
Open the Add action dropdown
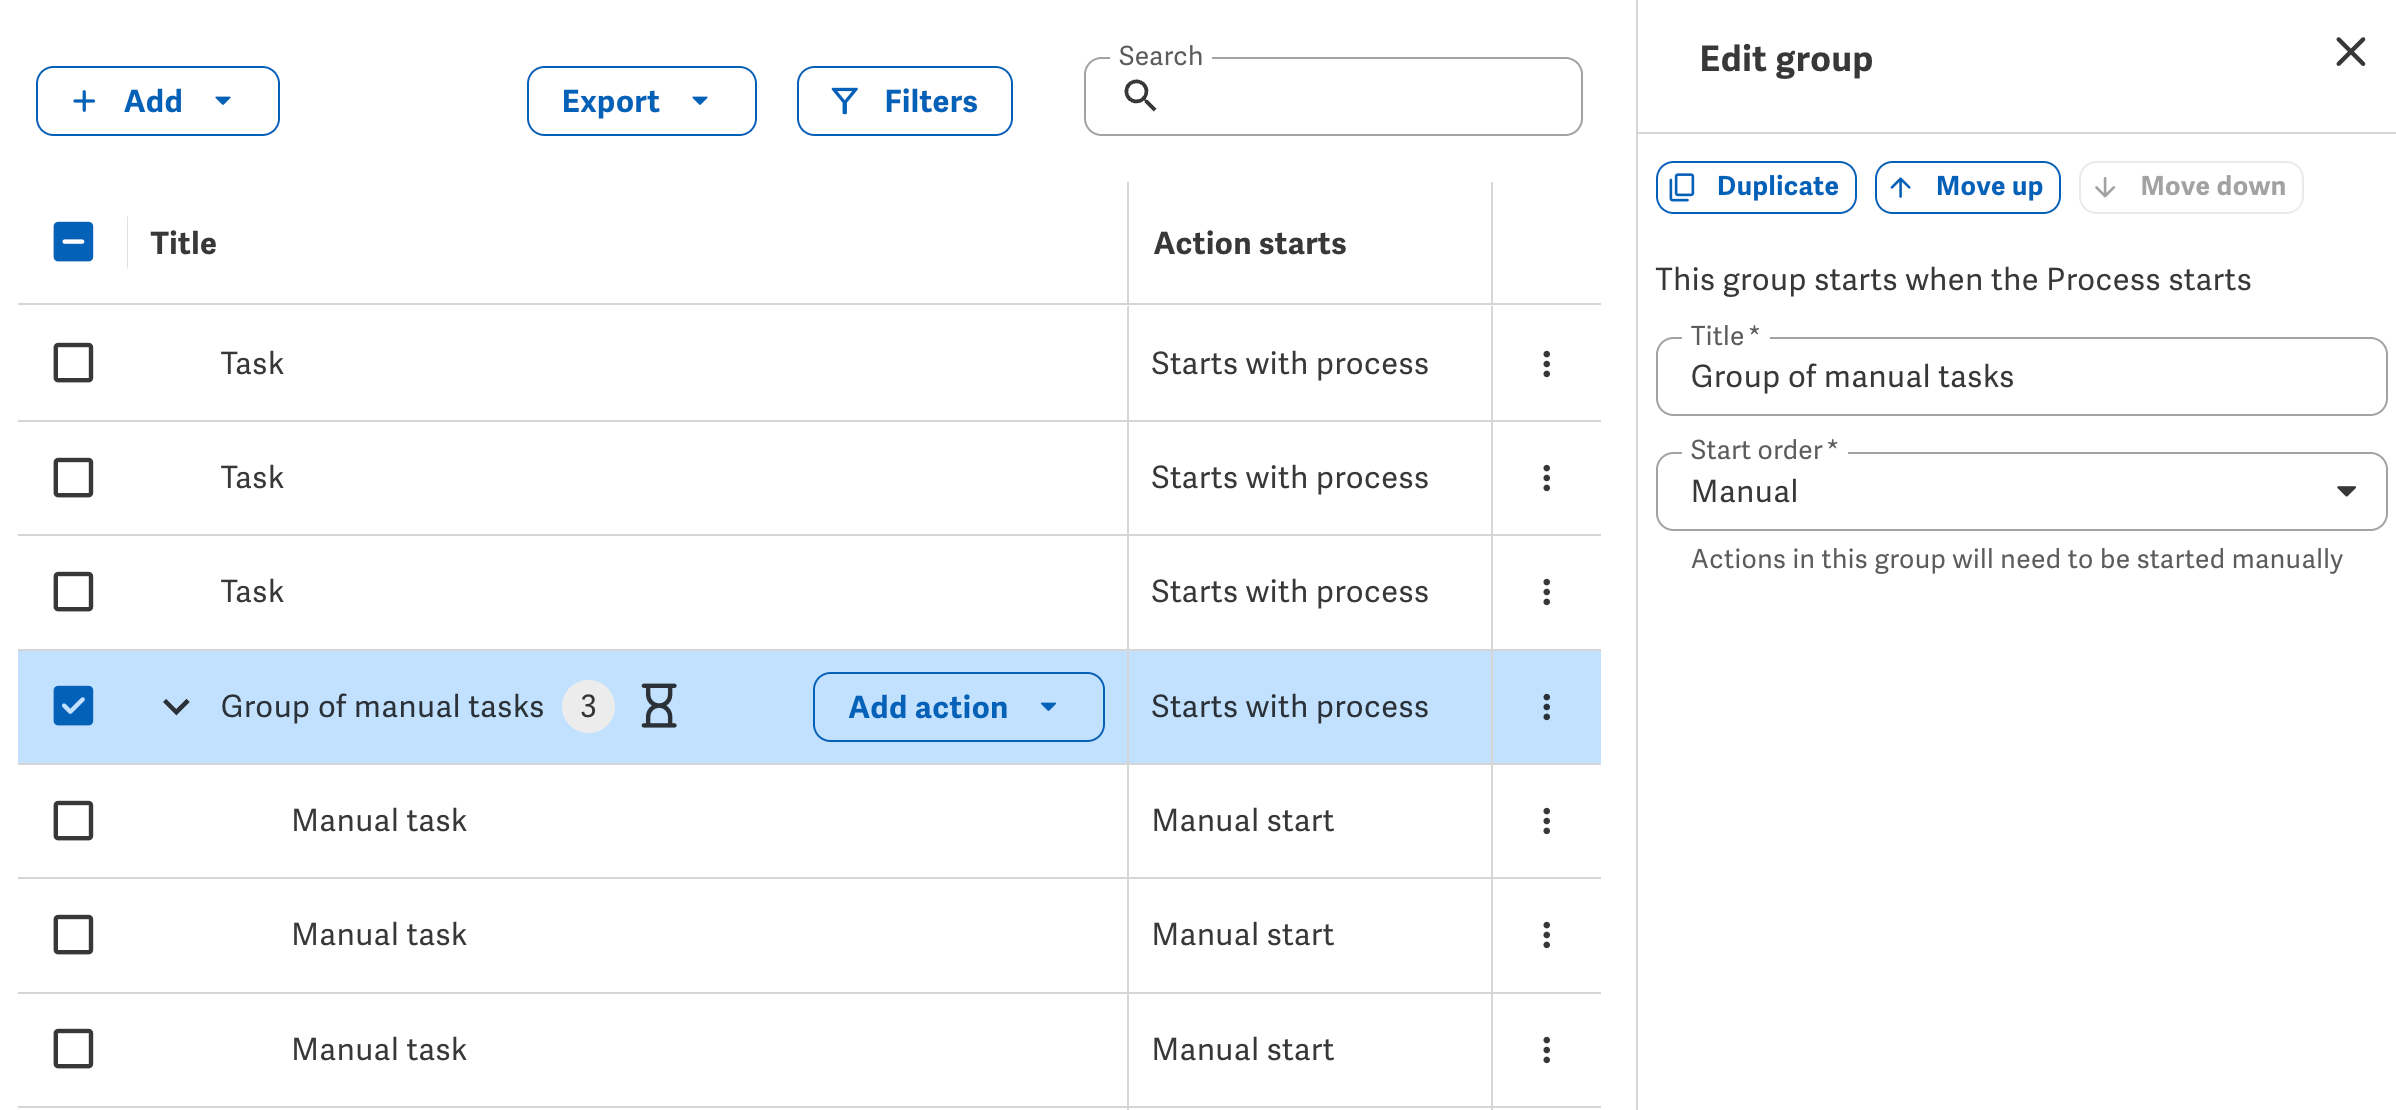pyautogui.click(x=958, y=707)
